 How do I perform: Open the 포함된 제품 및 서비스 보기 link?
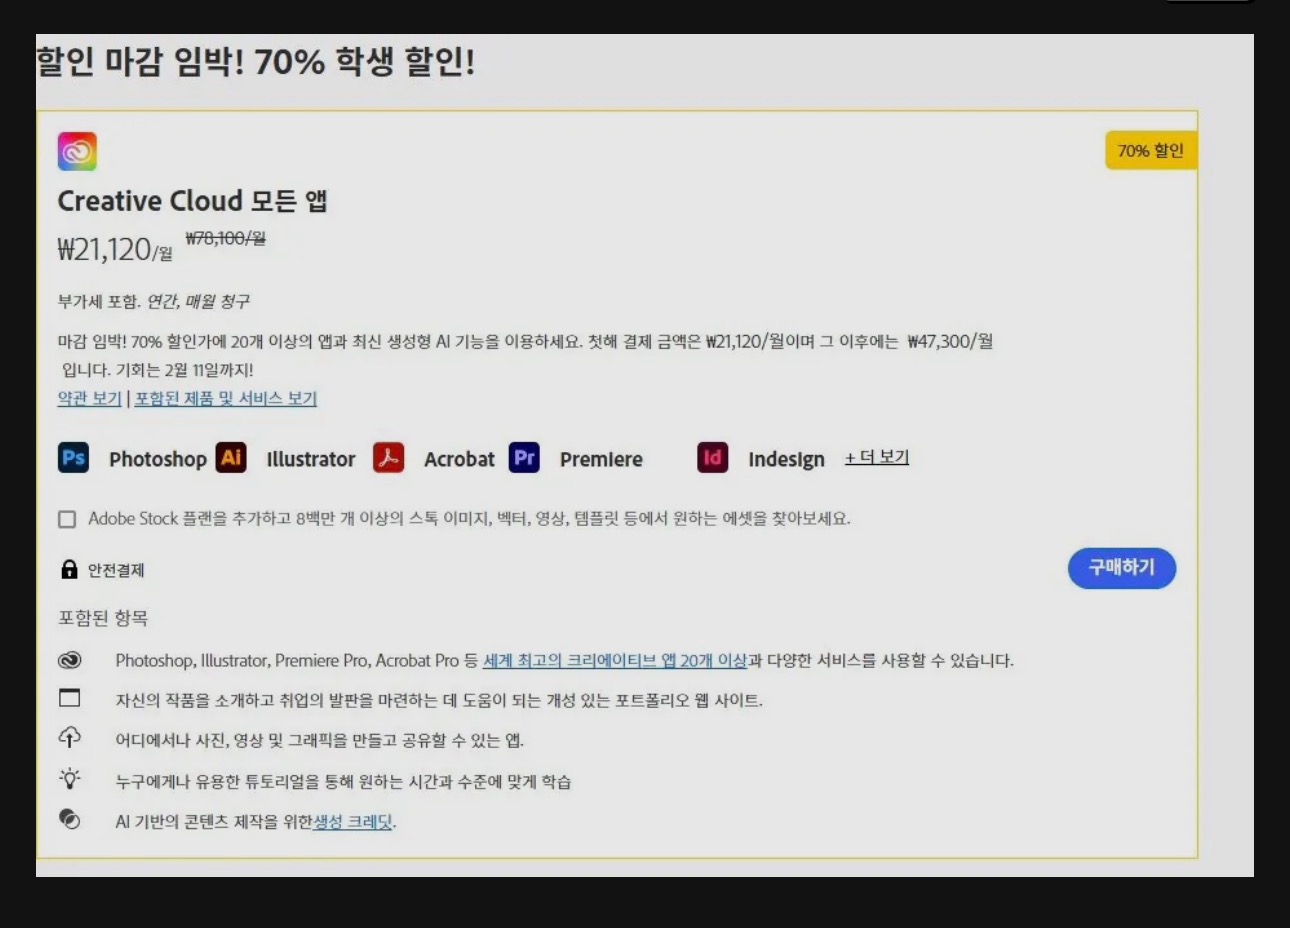[x=226, y=398]
